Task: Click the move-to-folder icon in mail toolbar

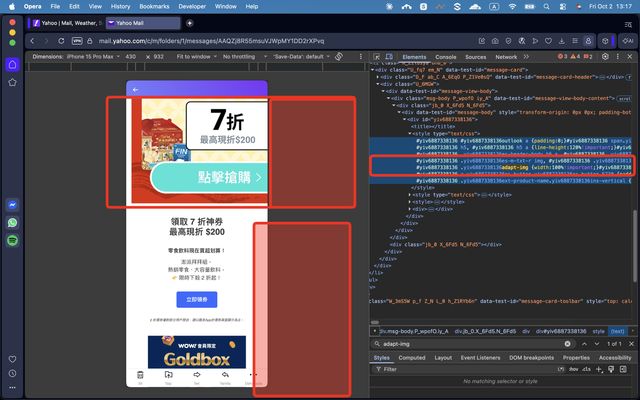Action: pos(169,375)
